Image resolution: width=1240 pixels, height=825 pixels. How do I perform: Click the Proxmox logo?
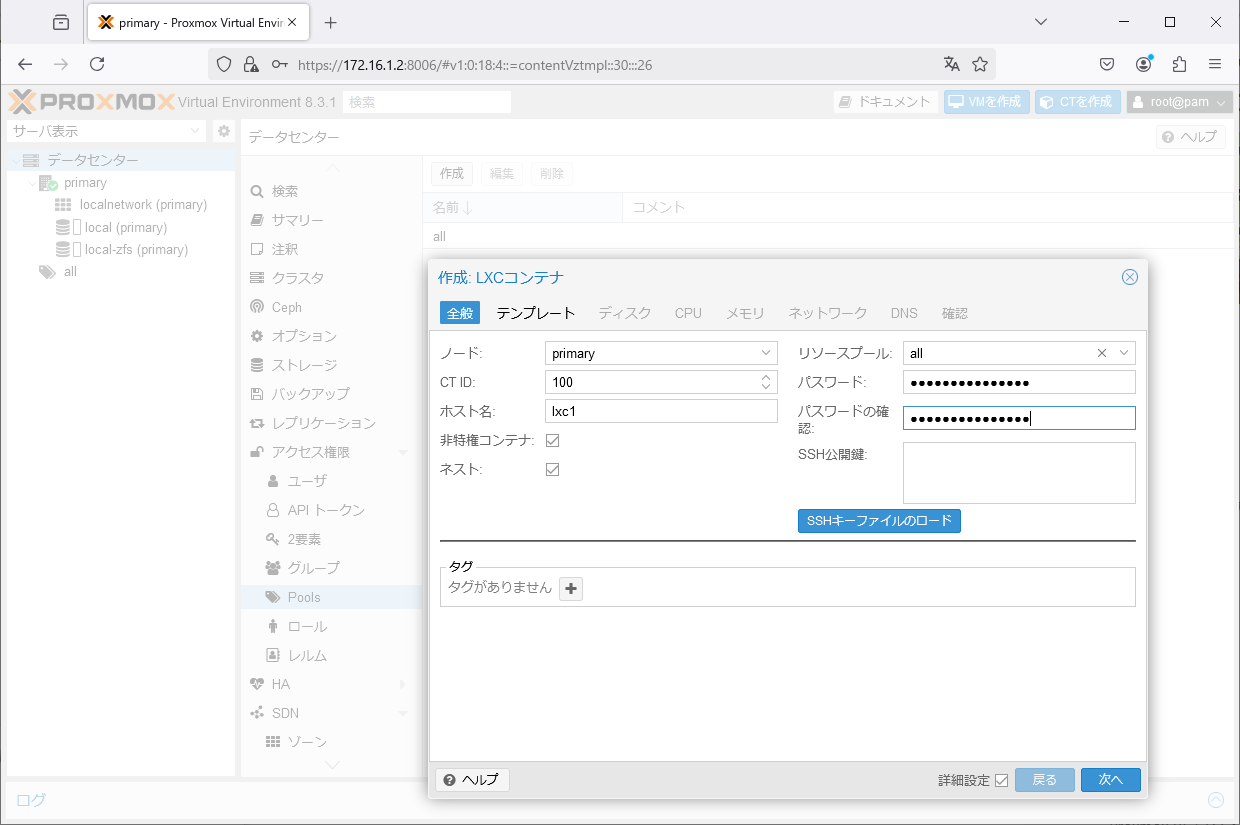pyautogui.click(x=91, y=102)
